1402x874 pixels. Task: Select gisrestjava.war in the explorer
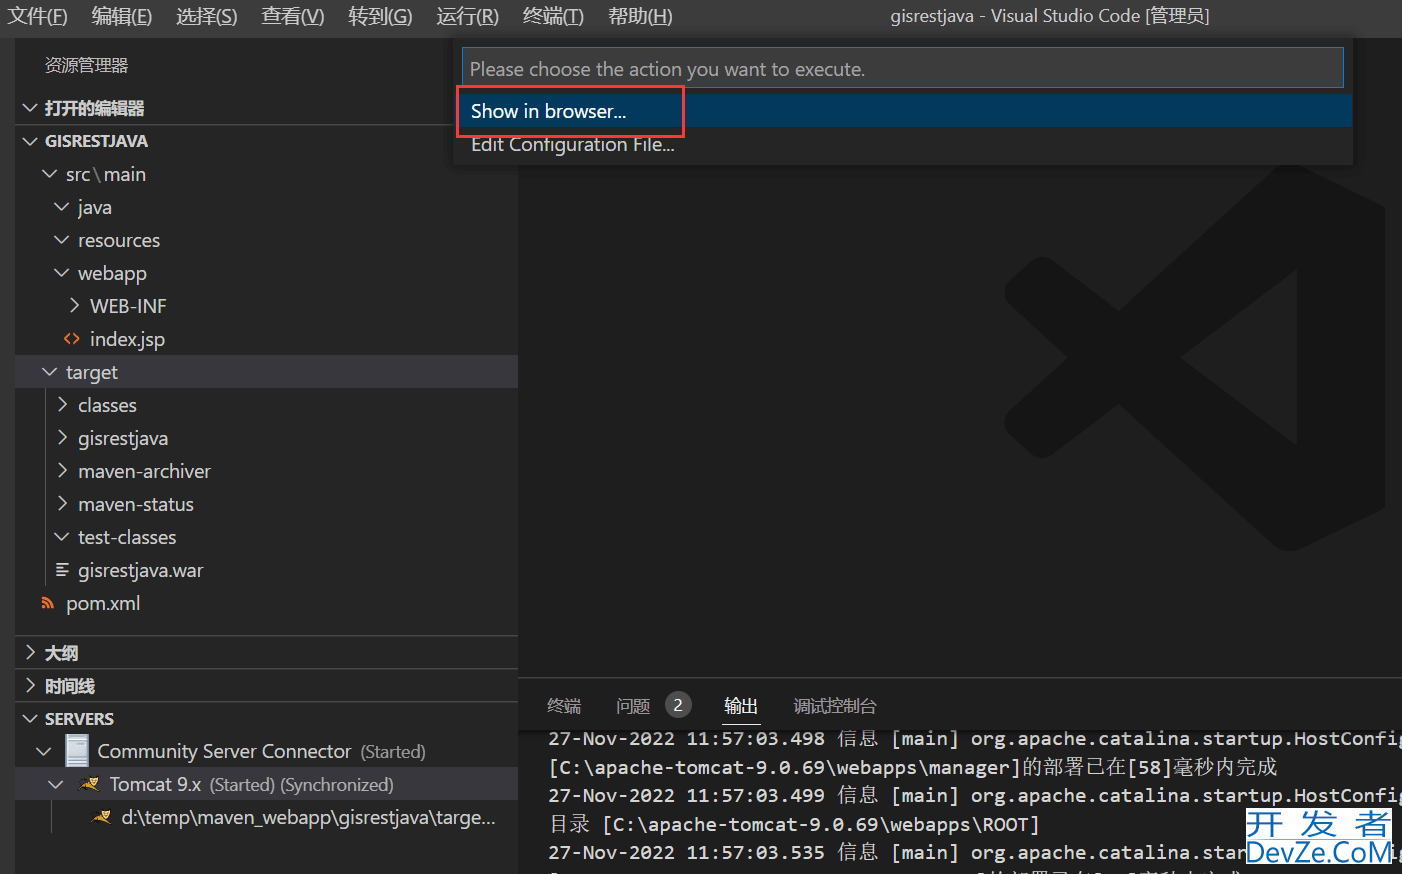[x=140, y=570]
